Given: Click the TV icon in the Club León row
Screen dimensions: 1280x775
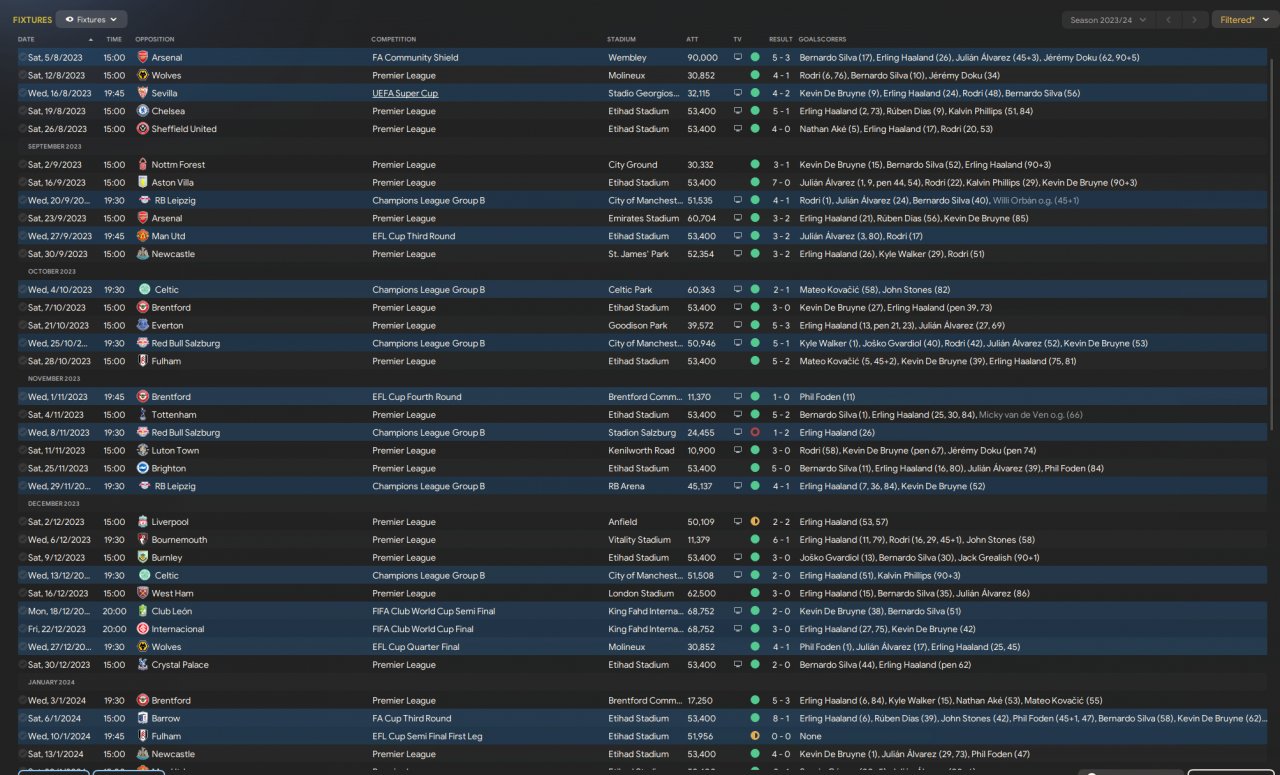Looking at the screenshot, I should [x=738, y=612].
